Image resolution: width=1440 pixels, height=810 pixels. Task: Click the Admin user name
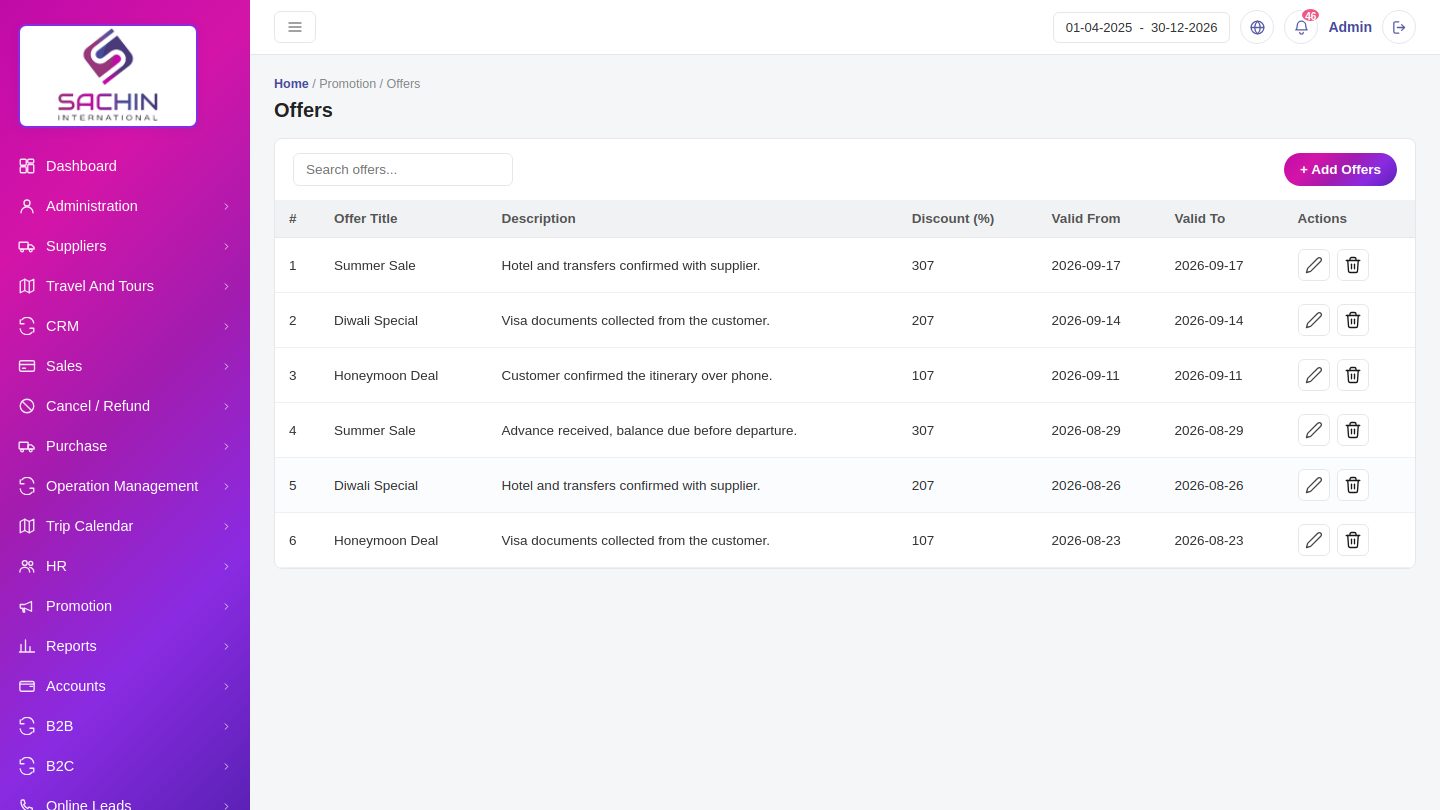point(1350,27)
